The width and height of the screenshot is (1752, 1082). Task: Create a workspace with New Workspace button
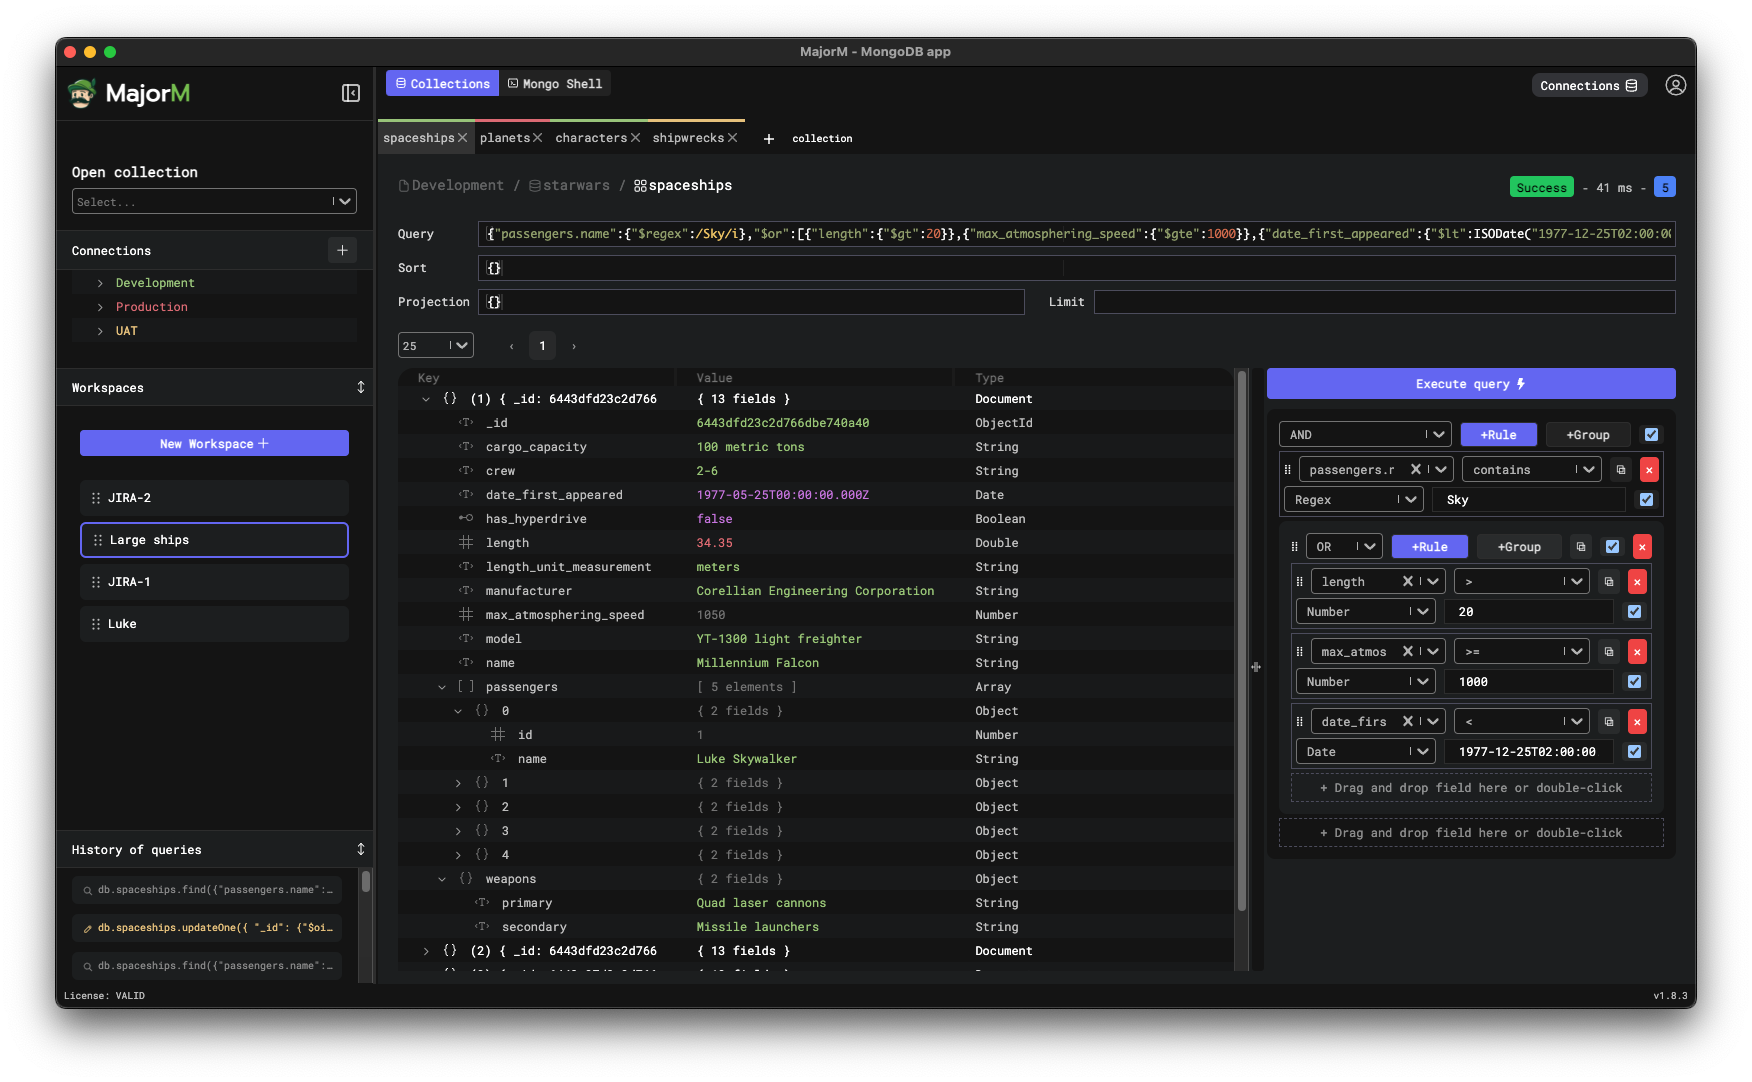[x=214, y=443]
